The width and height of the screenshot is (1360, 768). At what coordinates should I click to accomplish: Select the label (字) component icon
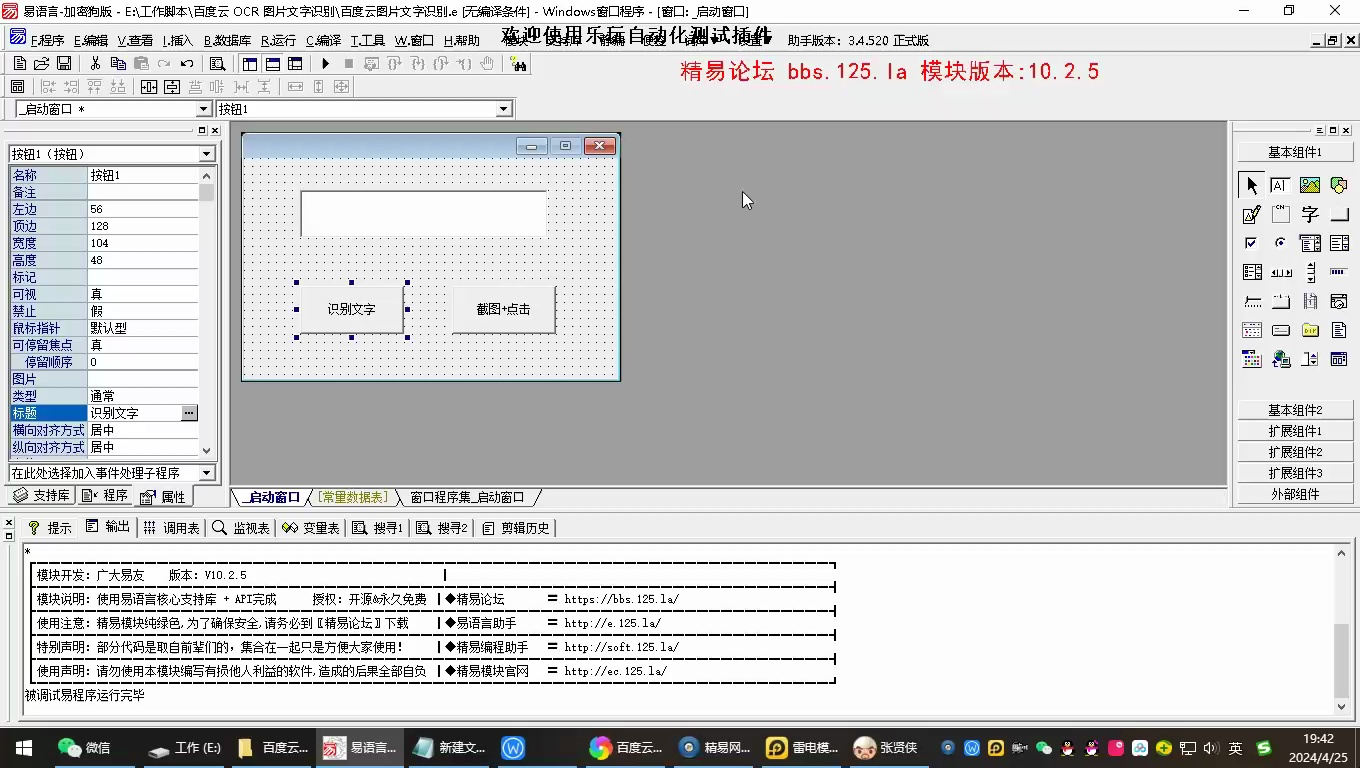[x=1310, y=214]
